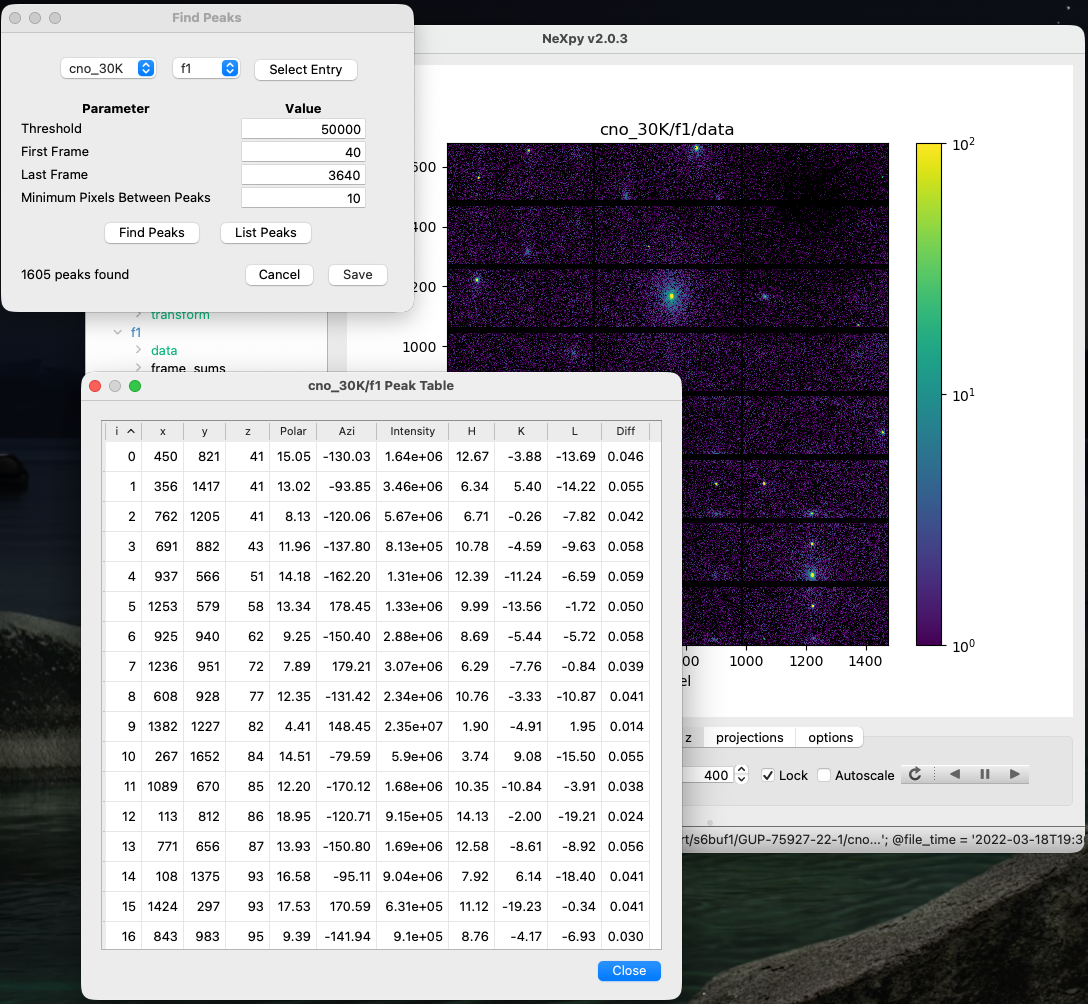This screenshot has width=1088, height=1004.
Task: Click Polar value 18.95 in row 12
Action: click(293, 817)
